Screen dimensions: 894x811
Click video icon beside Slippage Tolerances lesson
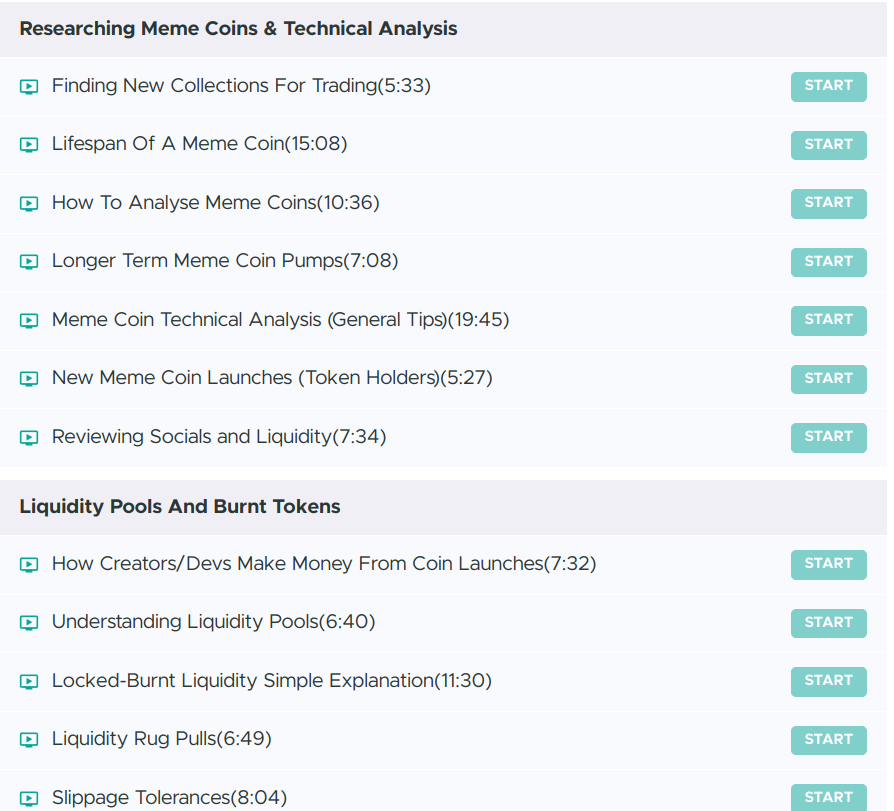coord(29,798)
